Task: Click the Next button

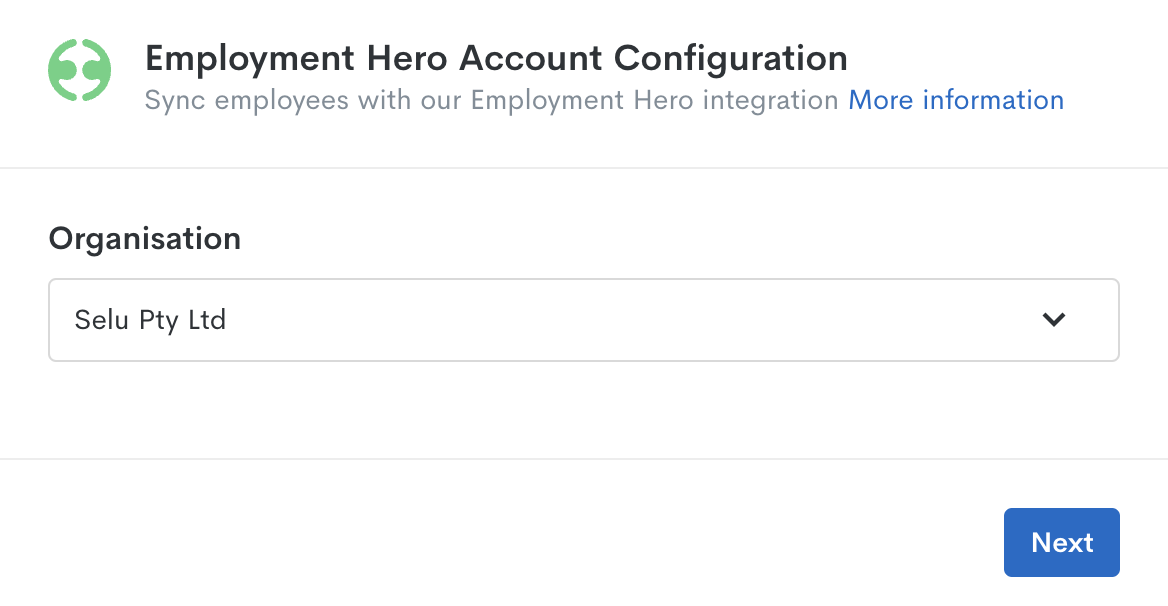Action: 1061,542
